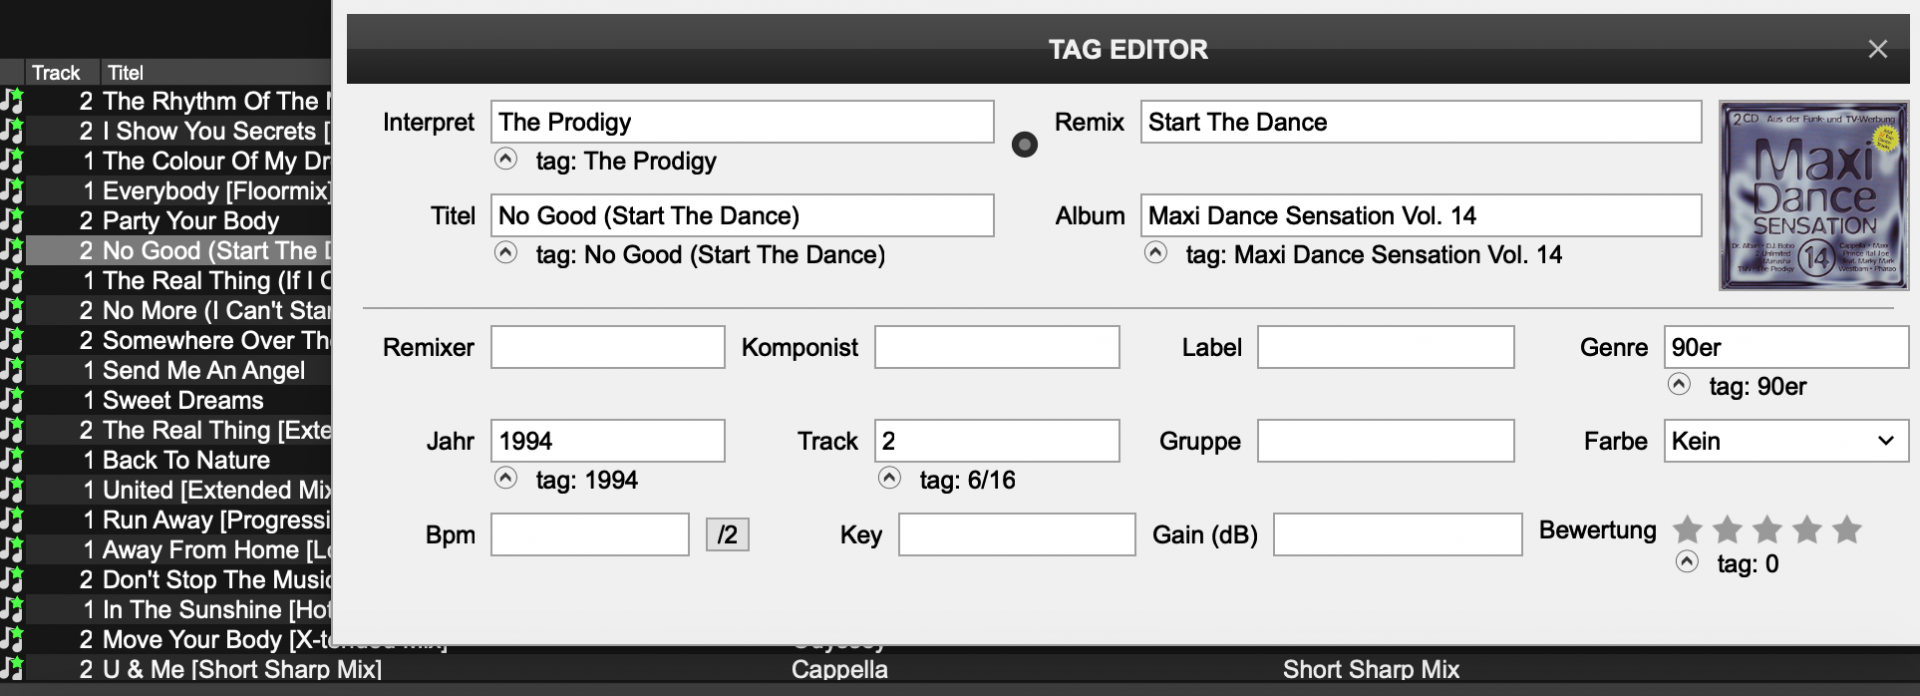The image size is (1920, 696).
Task: Sort tracks by the Track column header
Action: [x=57, y=72]
